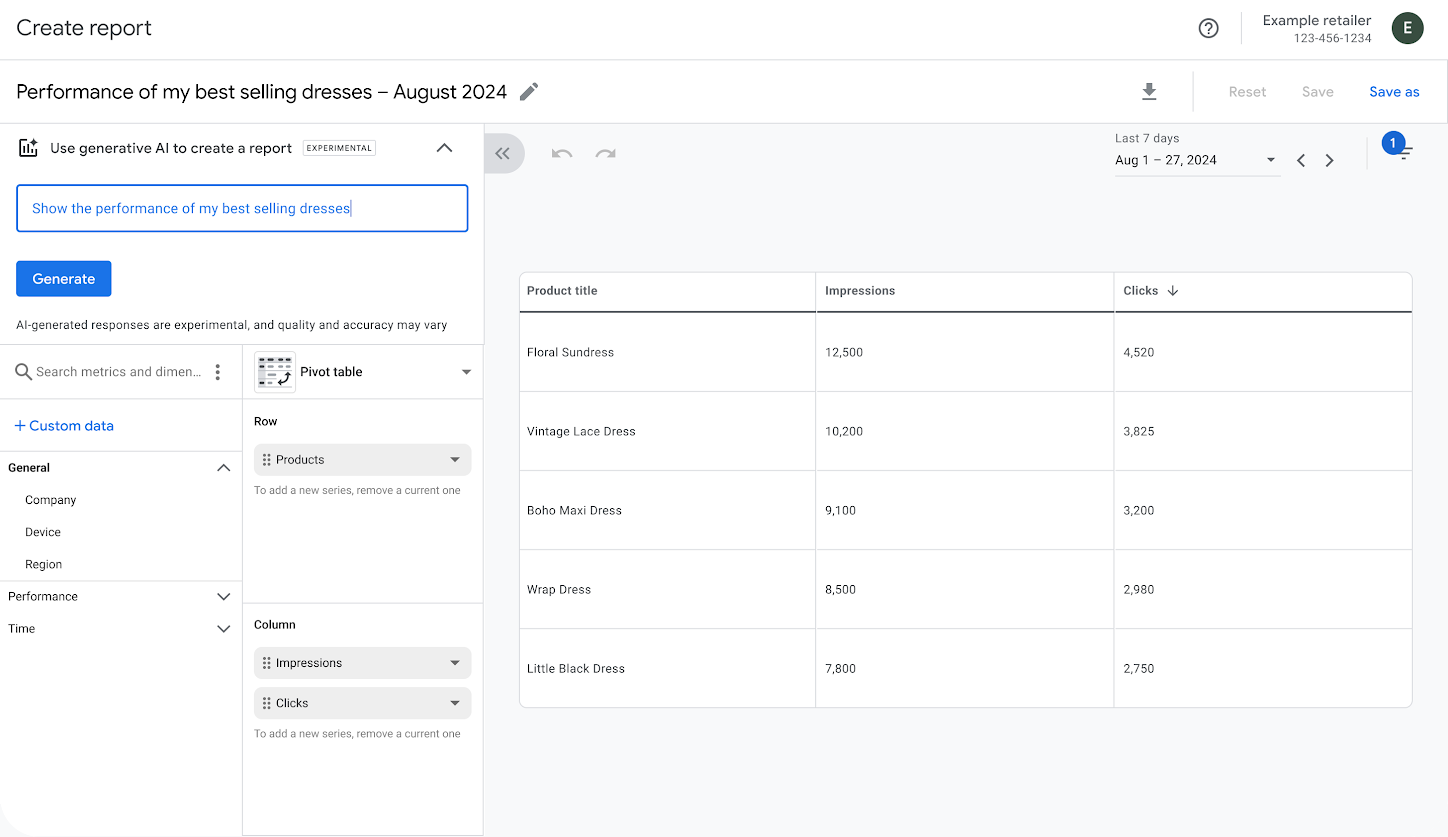Open the date range dropdown
Screen dimensions: 1448x837
(1270, 160)
